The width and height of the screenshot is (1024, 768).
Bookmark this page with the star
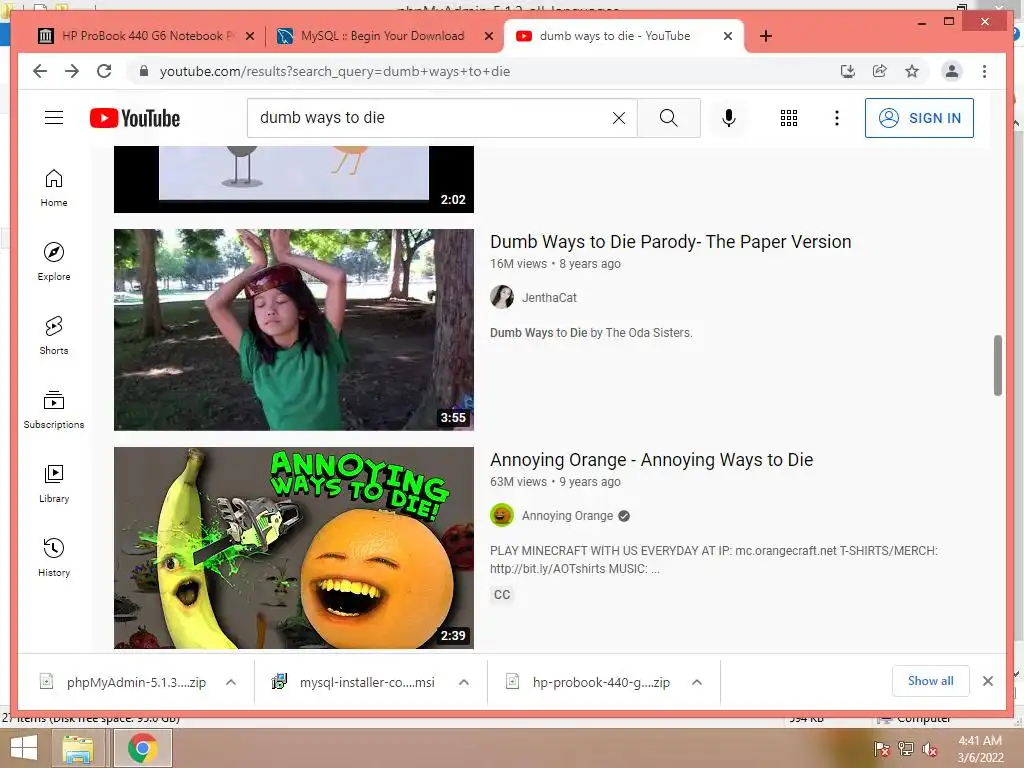[x=912, y=71]
